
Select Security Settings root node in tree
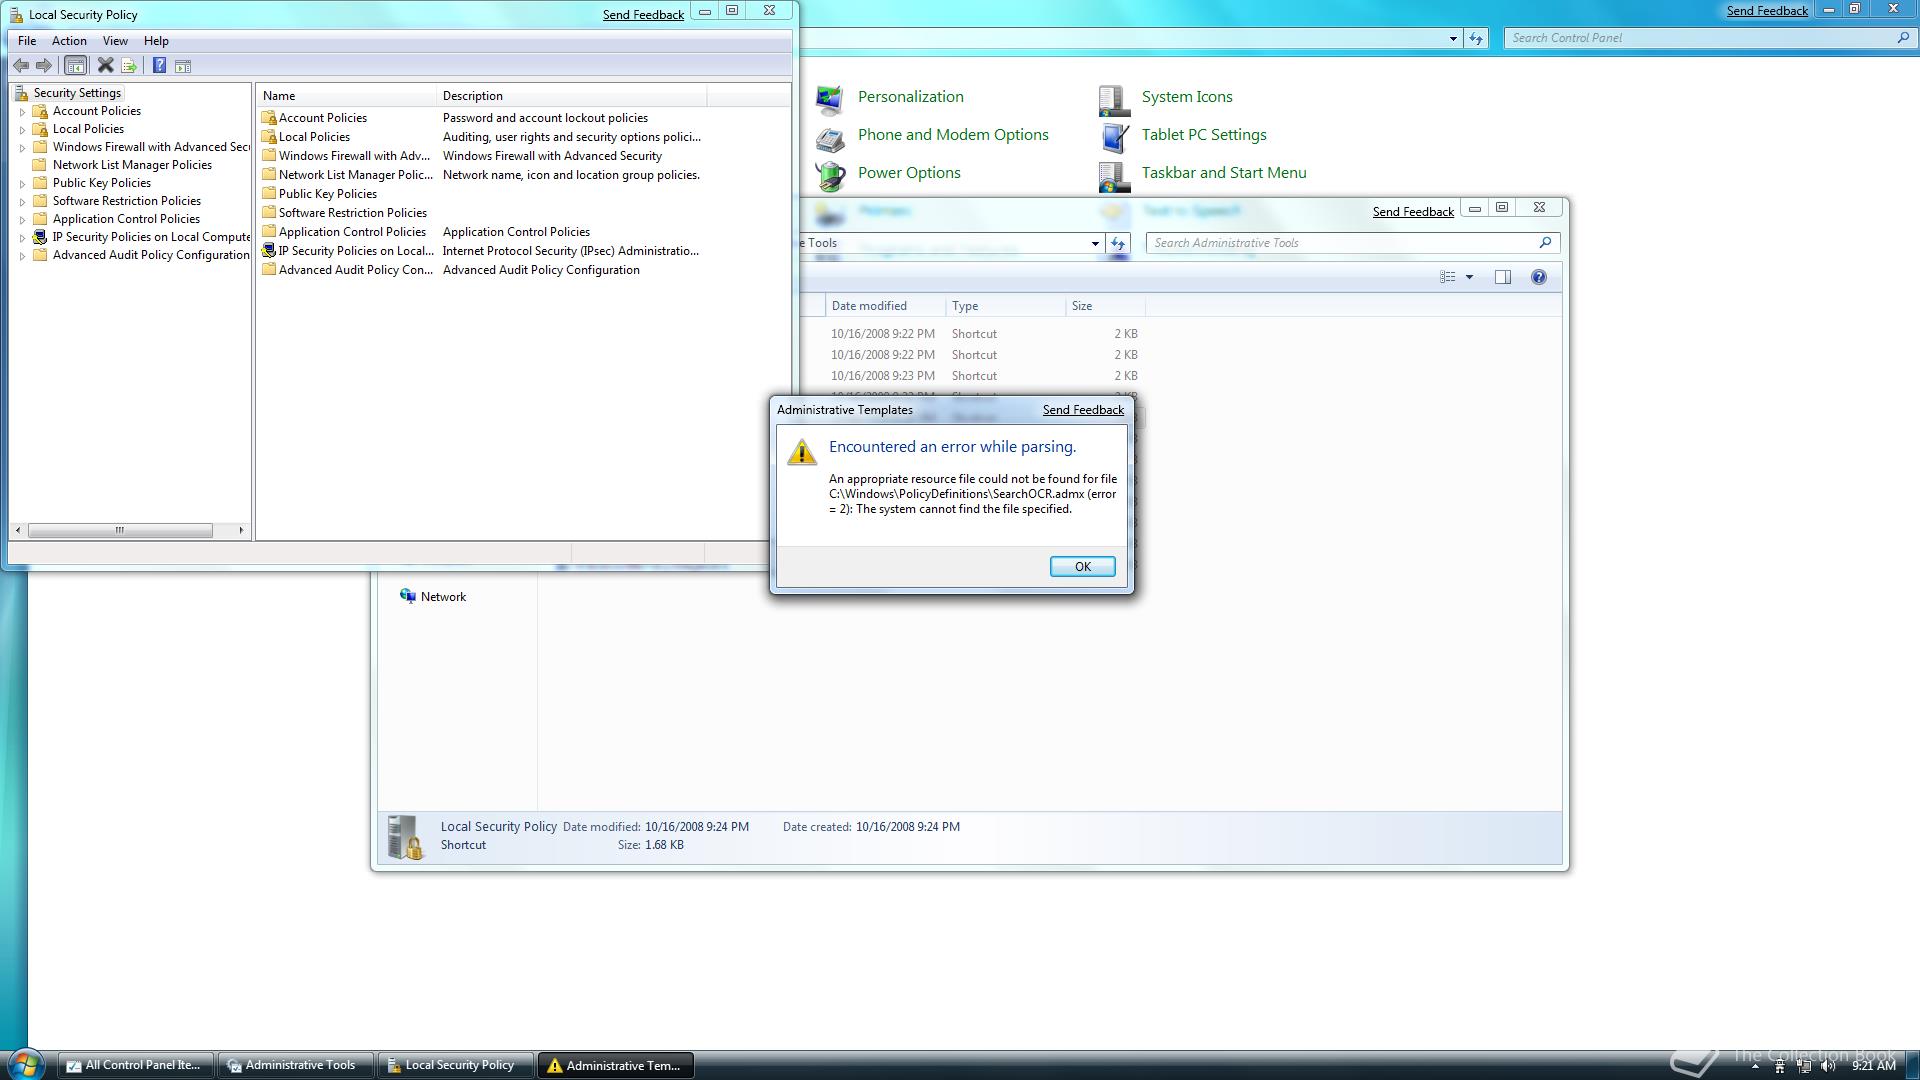click(x=77, y=93)
